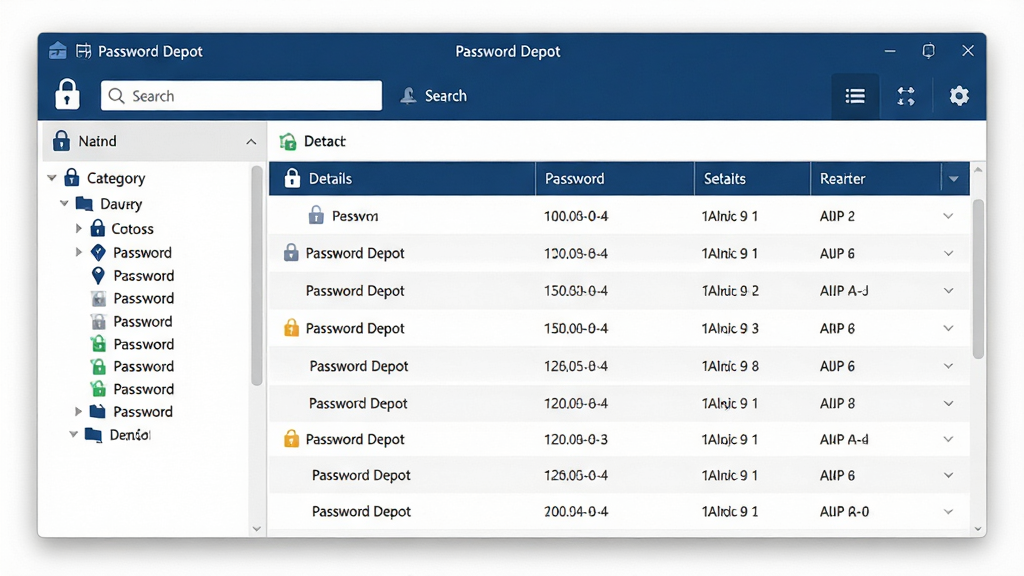Click the Search button beside the search box

[x=434, y=96]
